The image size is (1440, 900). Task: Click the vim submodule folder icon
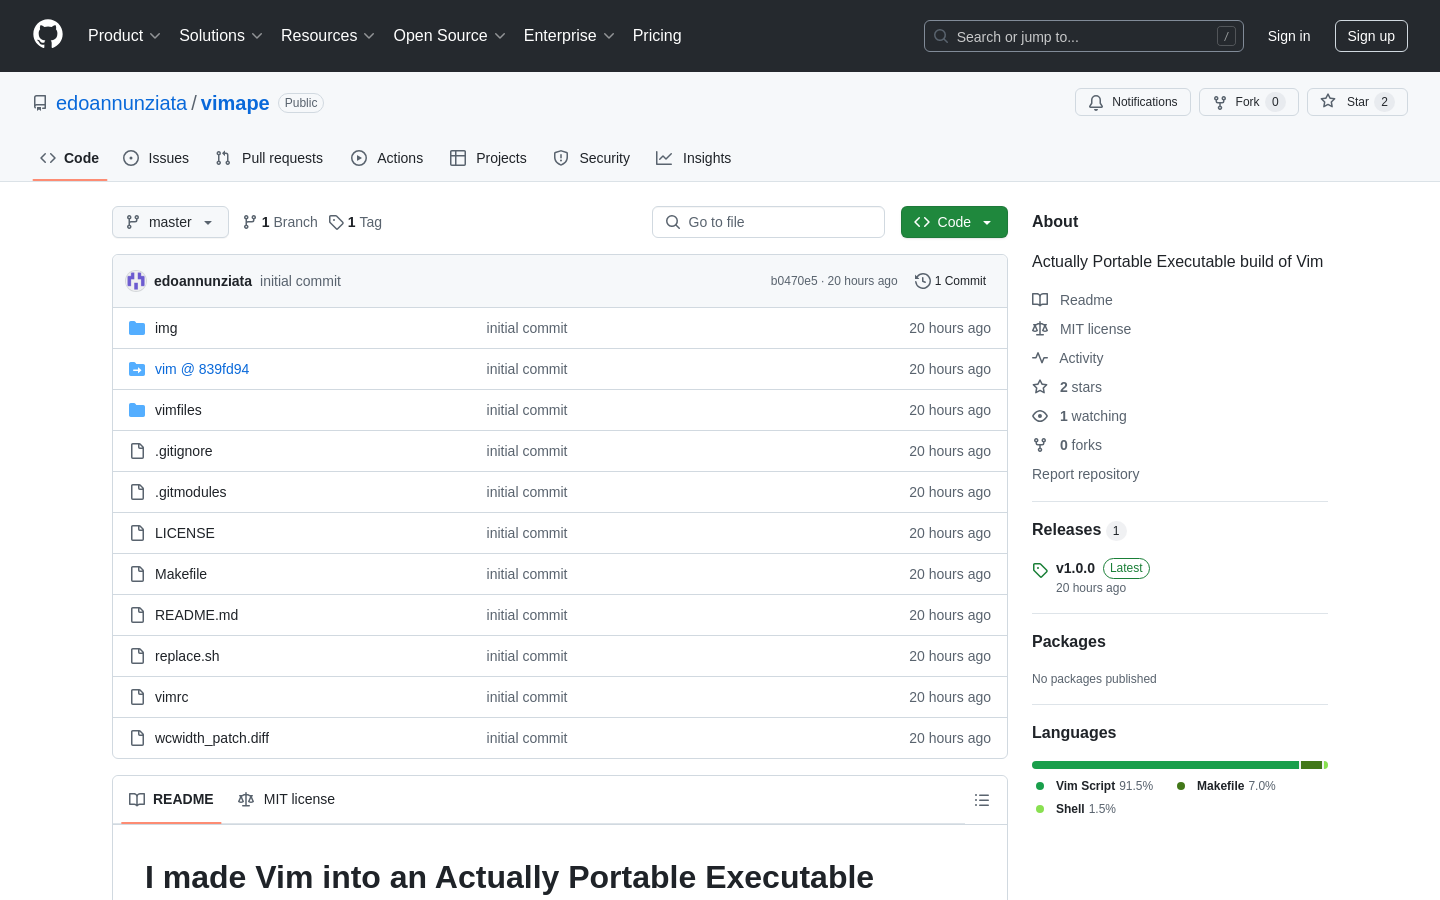pyautogui.click(x=137, y=369)
